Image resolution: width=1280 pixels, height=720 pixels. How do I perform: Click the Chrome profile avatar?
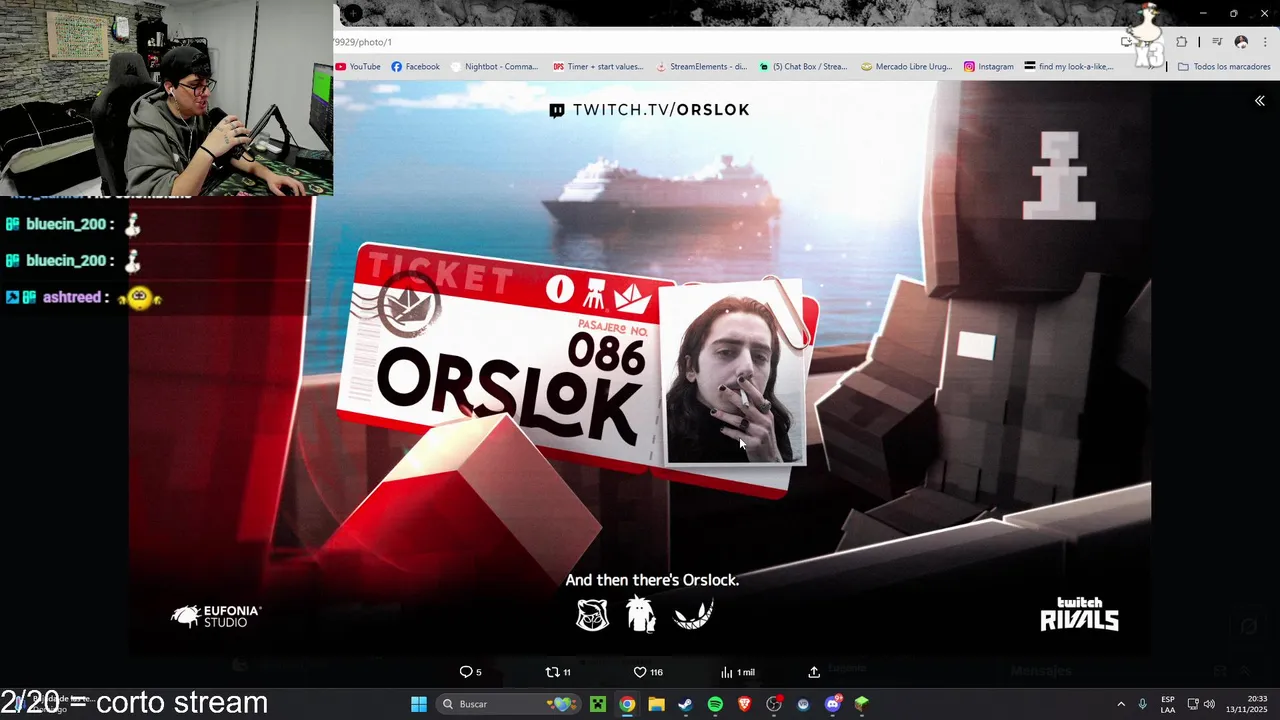tap(1241, 42)
